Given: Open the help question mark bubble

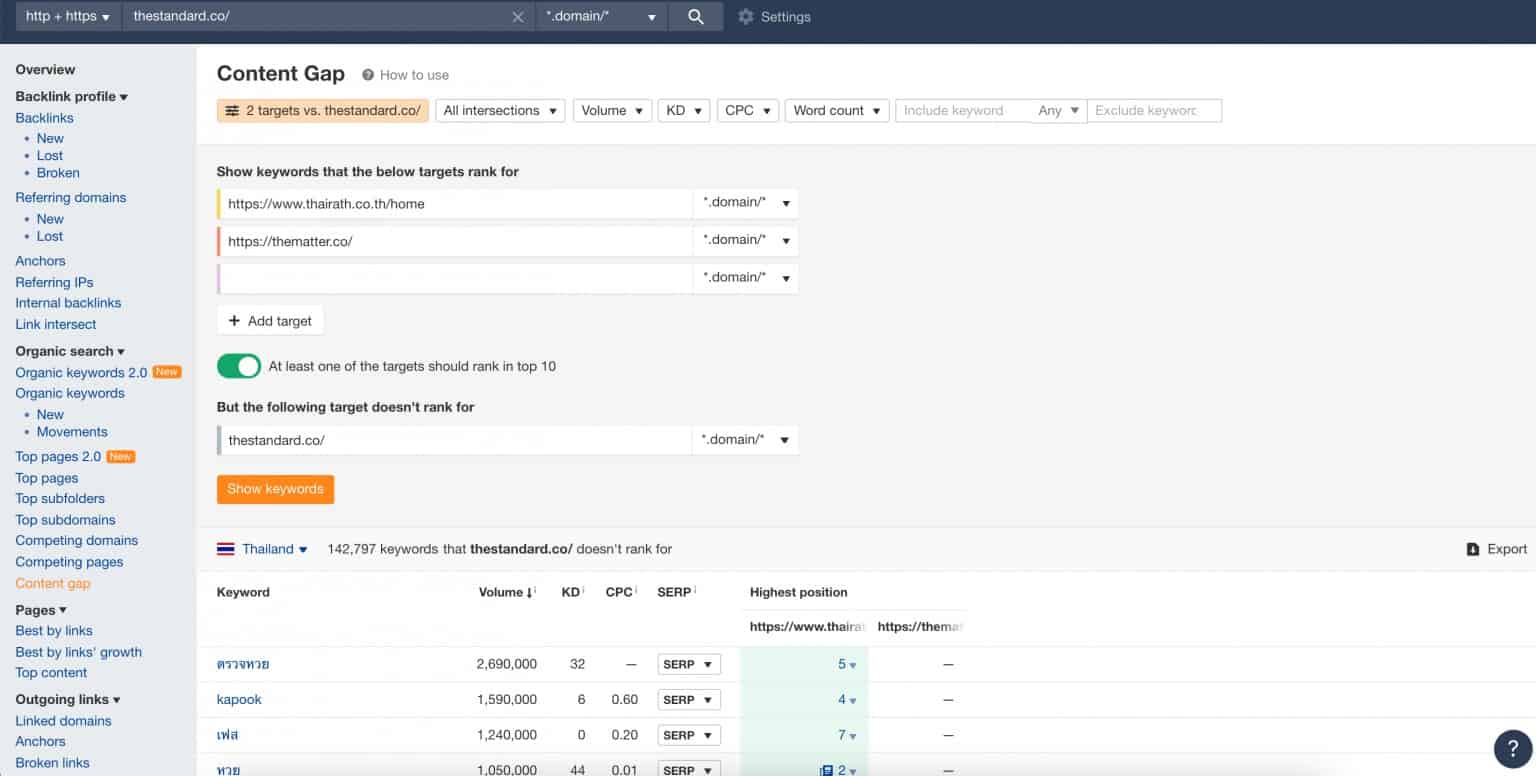Looking at the screenshot, I should 1513,748.
